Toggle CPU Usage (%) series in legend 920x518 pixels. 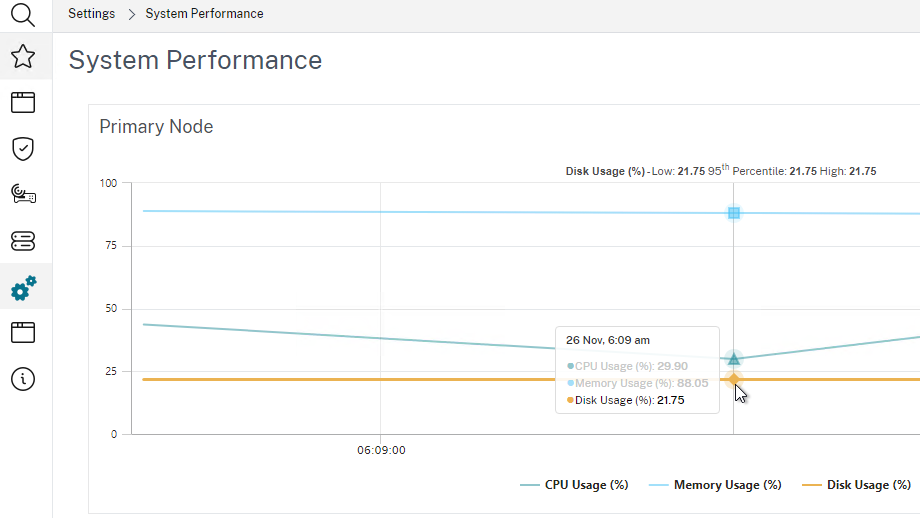(x=575, y=485)
